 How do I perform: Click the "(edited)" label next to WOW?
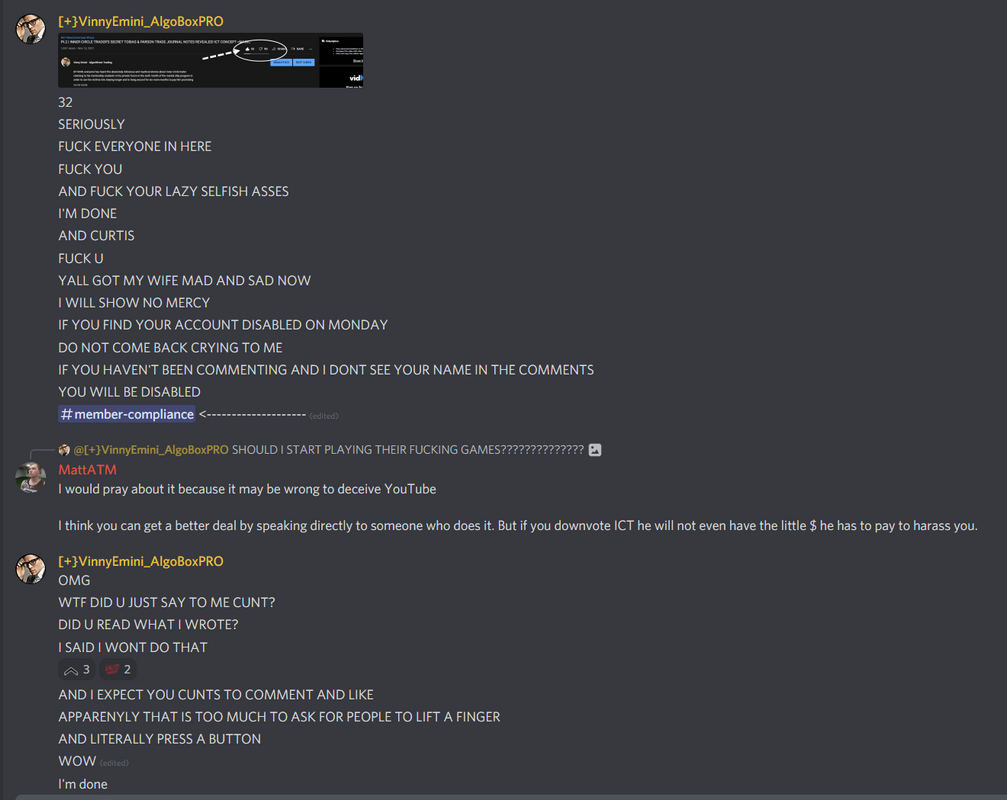click(x=114, y=763)
